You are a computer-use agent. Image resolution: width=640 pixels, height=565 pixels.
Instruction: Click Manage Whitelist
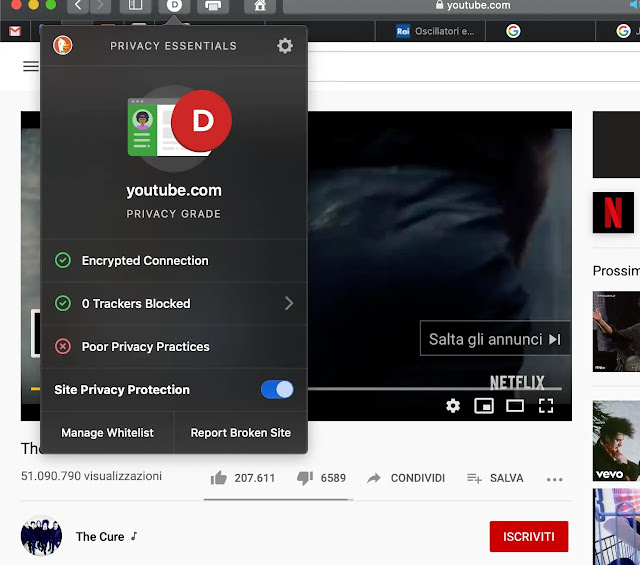coord(107,433)
